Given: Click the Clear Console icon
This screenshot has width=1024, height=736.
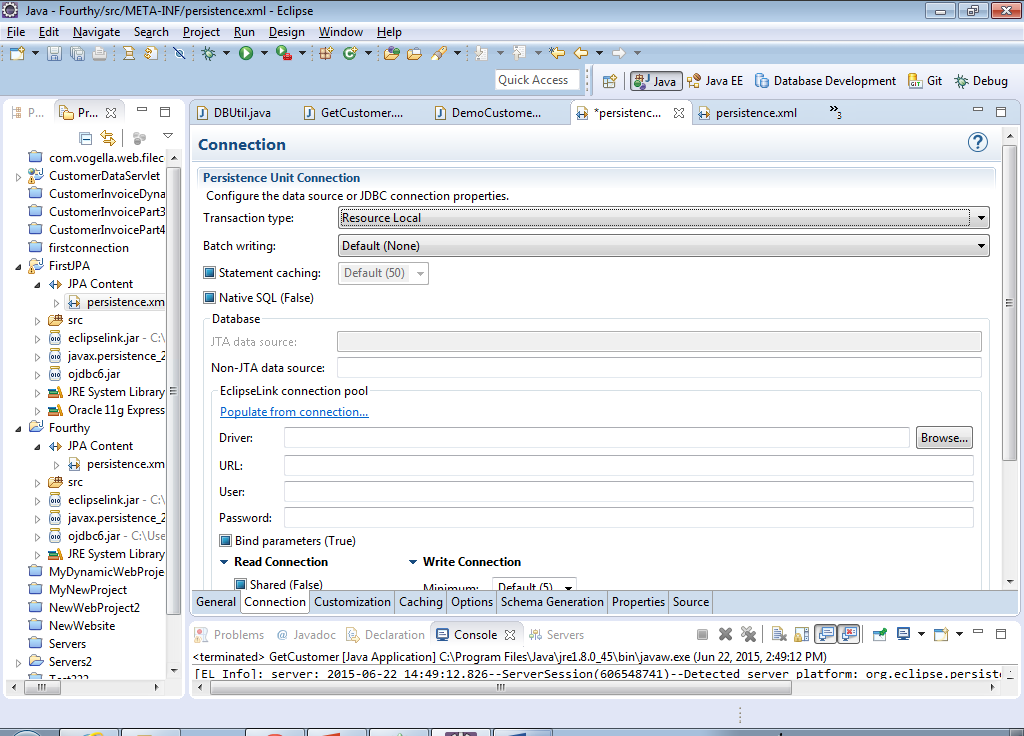Looking at the screenshot, I should pyautogui.click(x=778, y=634).
